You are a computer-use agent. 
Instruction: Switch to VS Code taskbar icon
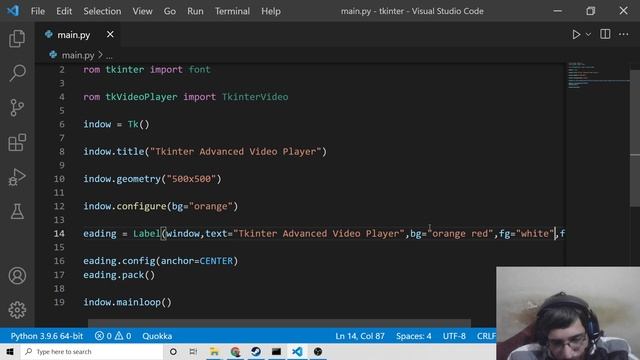(x=297, y=351)
